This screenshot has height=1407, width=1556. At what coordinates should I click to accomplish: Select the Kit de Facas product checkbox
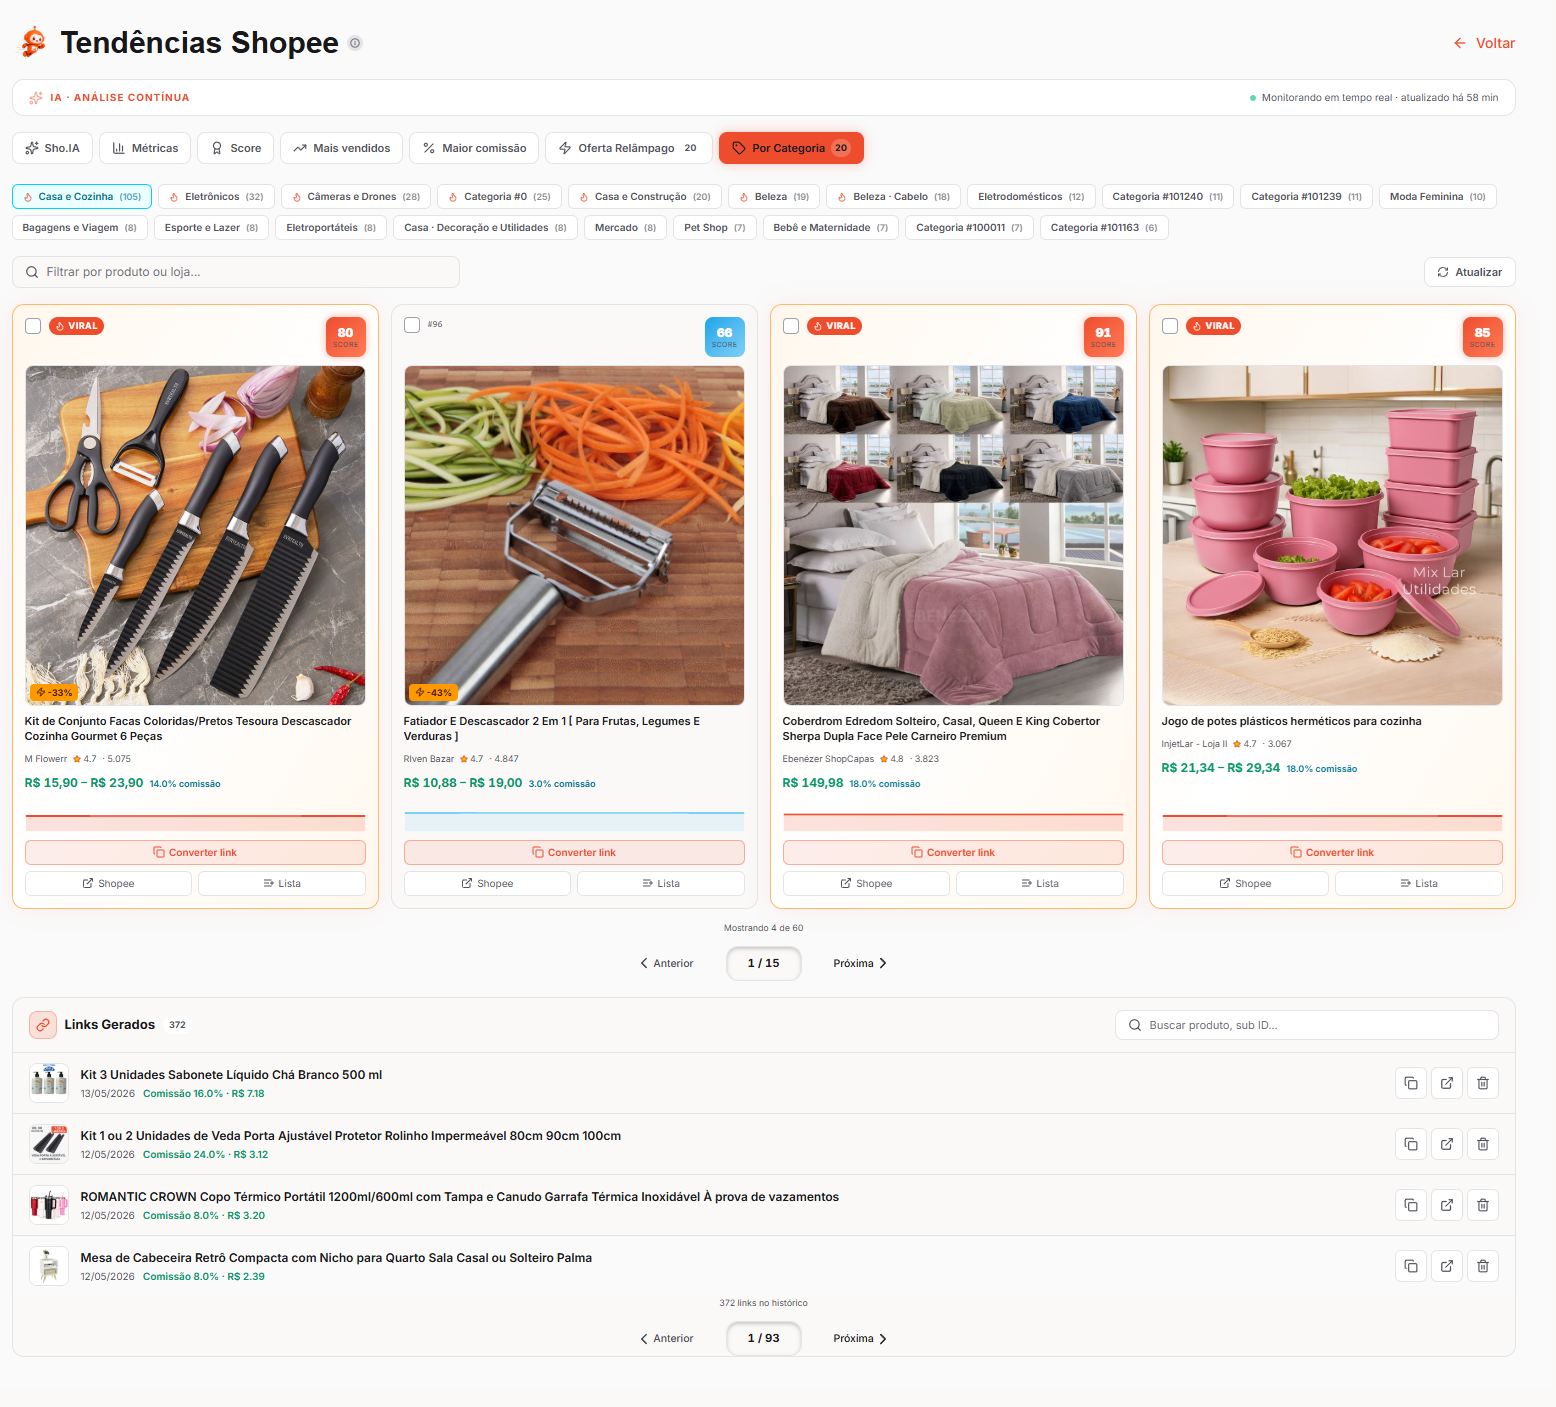(33, 326)
